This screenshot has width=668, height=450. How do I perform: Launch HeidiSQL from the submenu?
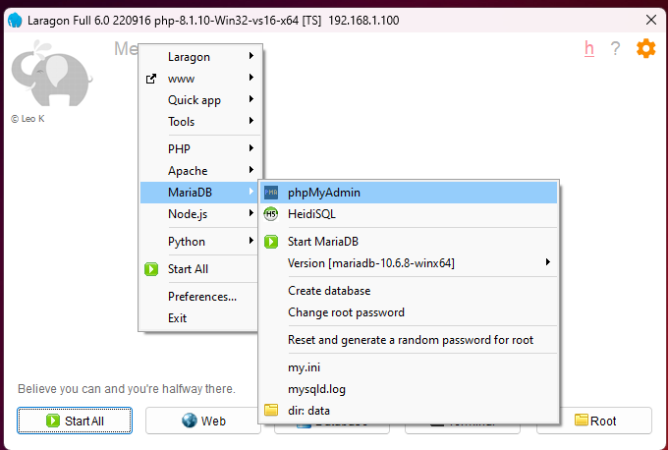(x=408, y=214)
